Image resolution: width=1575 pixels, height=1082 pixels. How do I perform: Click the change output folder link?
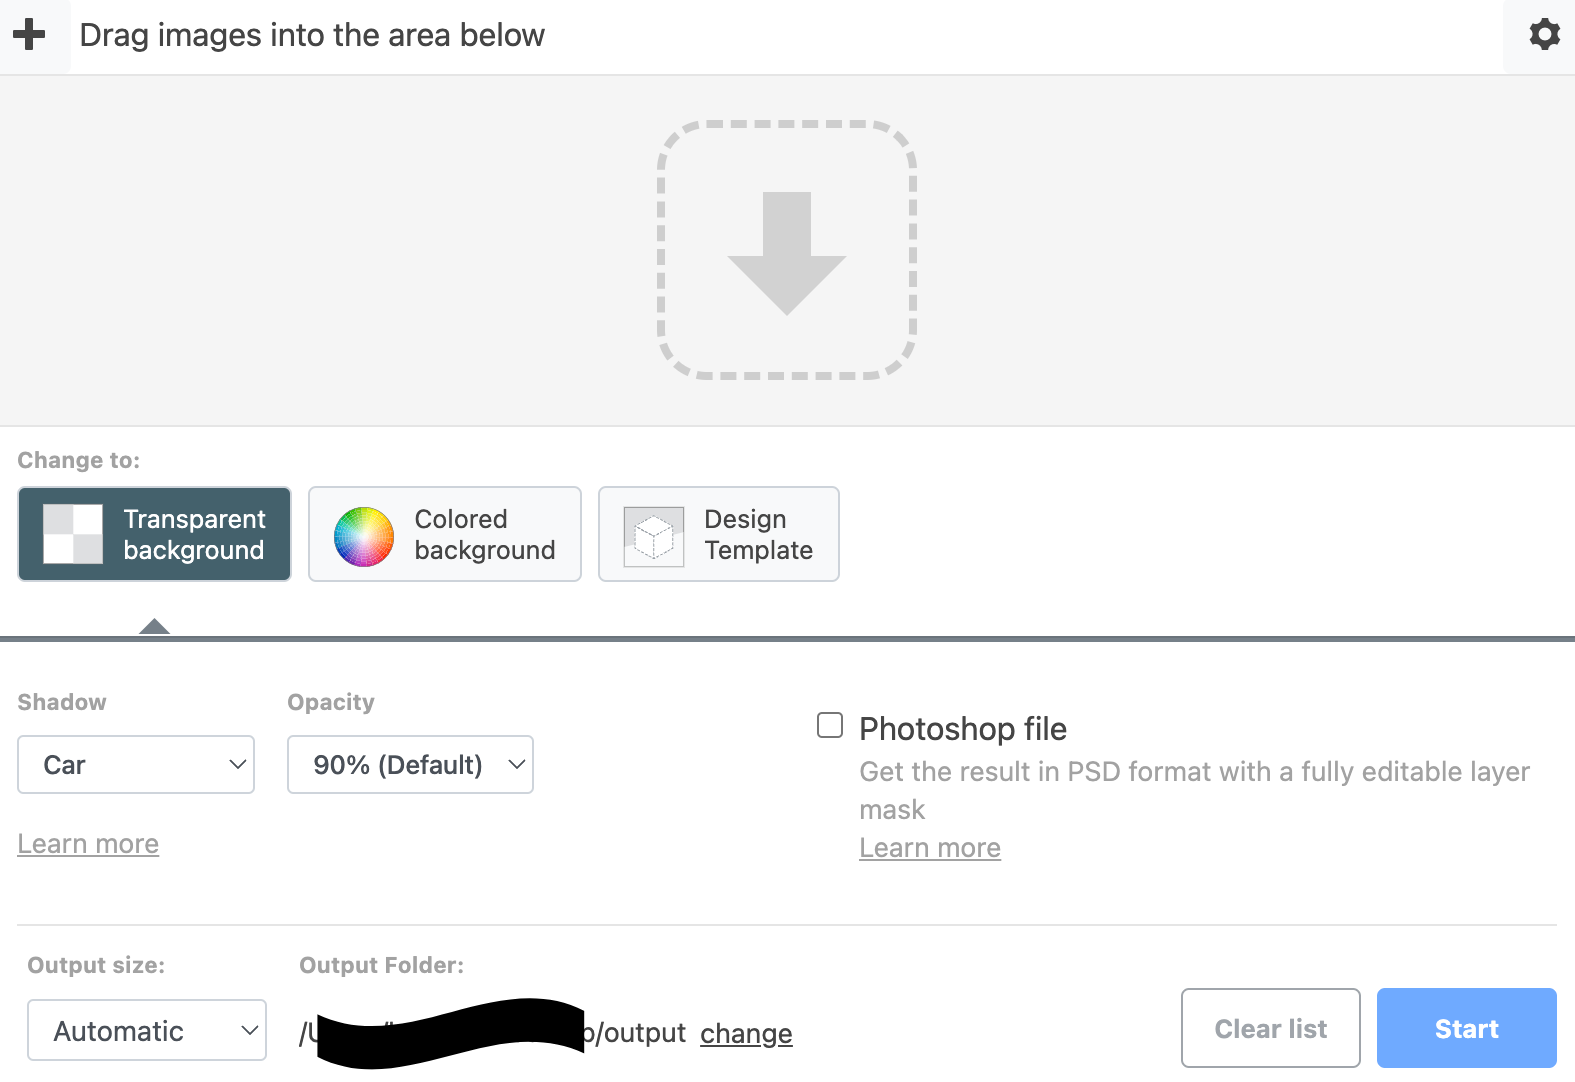point(746,1033)
